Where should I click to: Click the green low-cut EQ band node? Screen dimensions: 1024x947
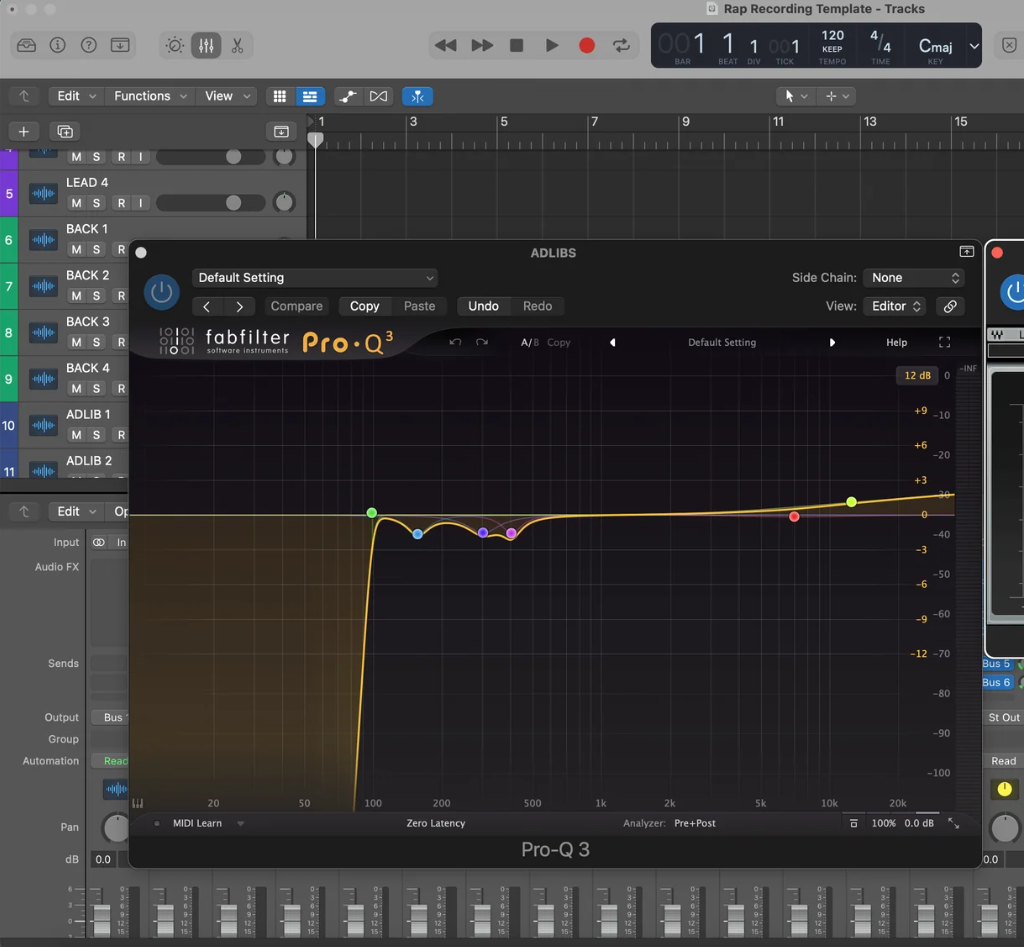coord(372,513)
